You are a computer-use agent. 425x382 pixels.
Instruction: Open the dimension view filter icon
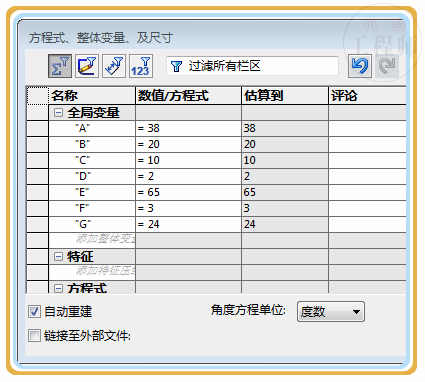(x=114, y=66)
